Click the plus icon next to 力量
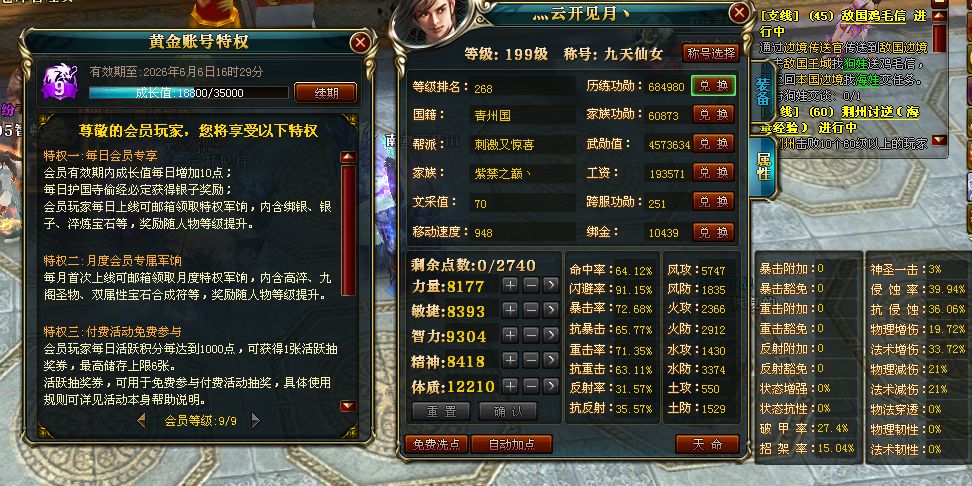 pos(510,286)
